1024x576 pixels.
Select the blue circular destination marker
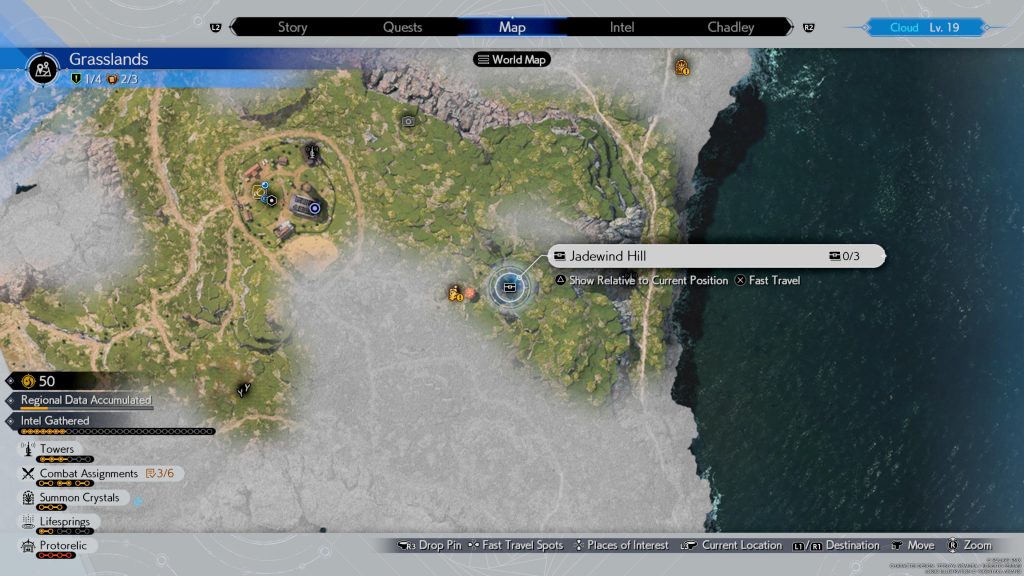[x=315, y=208]
